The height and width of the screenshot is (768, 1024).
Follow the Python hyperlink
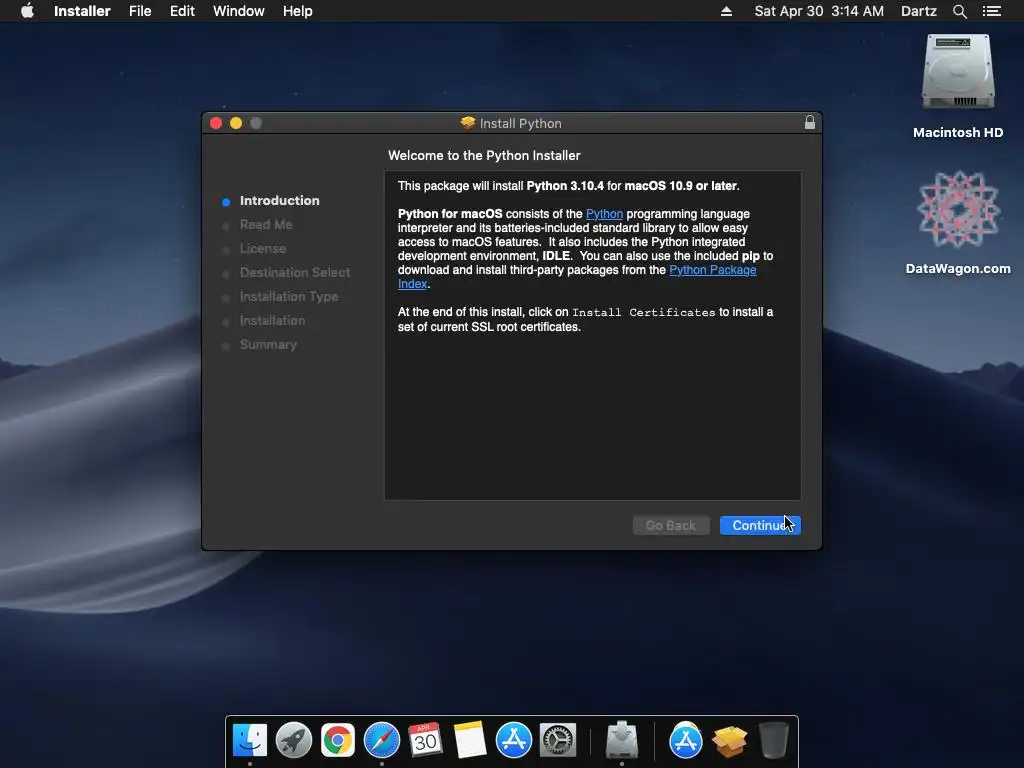coord(604,214)
